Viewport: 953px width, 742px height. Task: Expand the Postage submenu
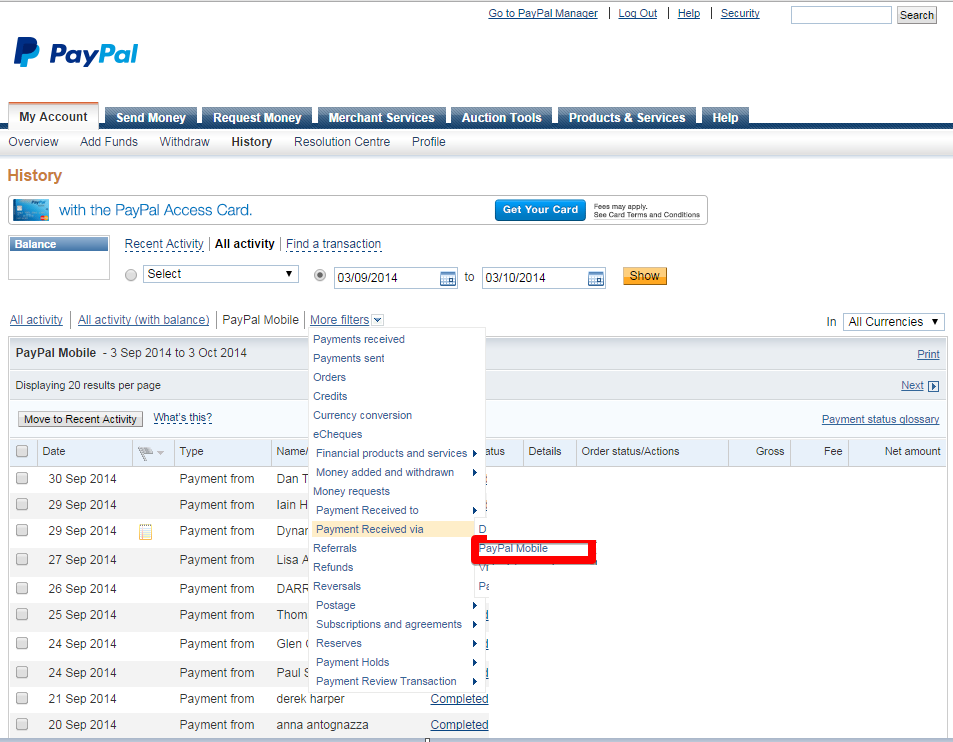(475, 605)
